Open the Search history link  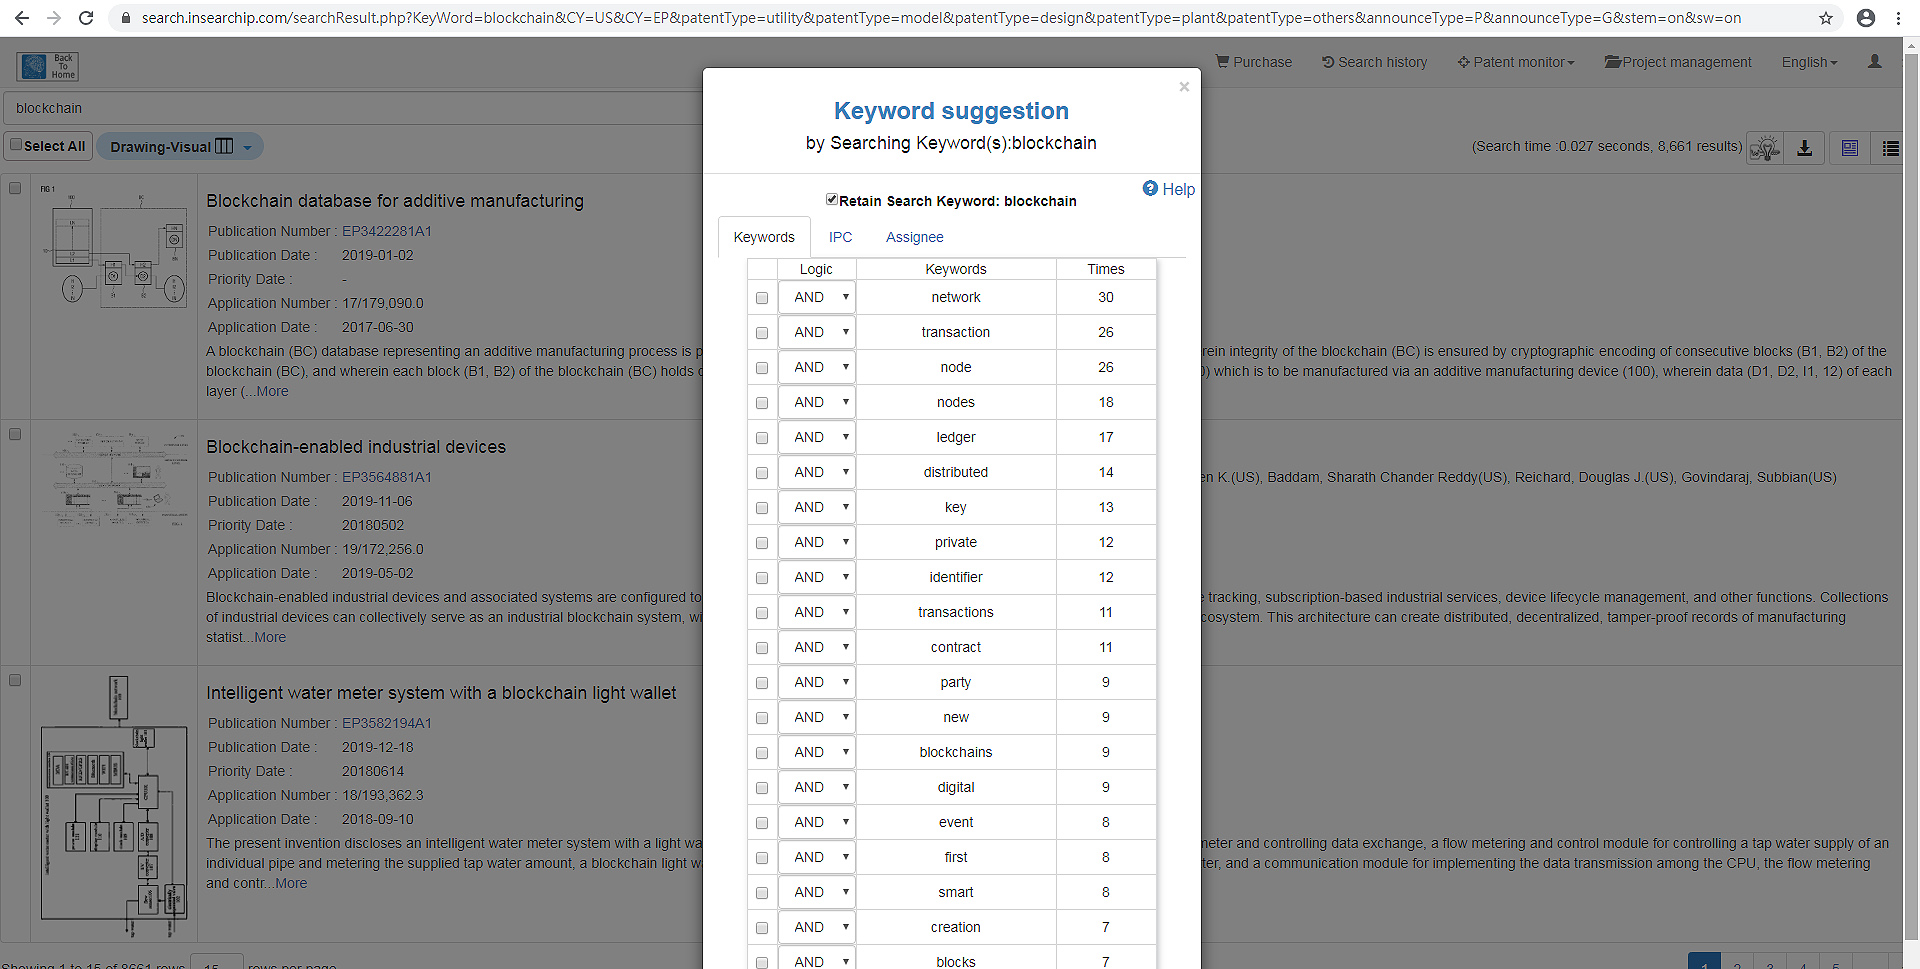coord(1374,62)
